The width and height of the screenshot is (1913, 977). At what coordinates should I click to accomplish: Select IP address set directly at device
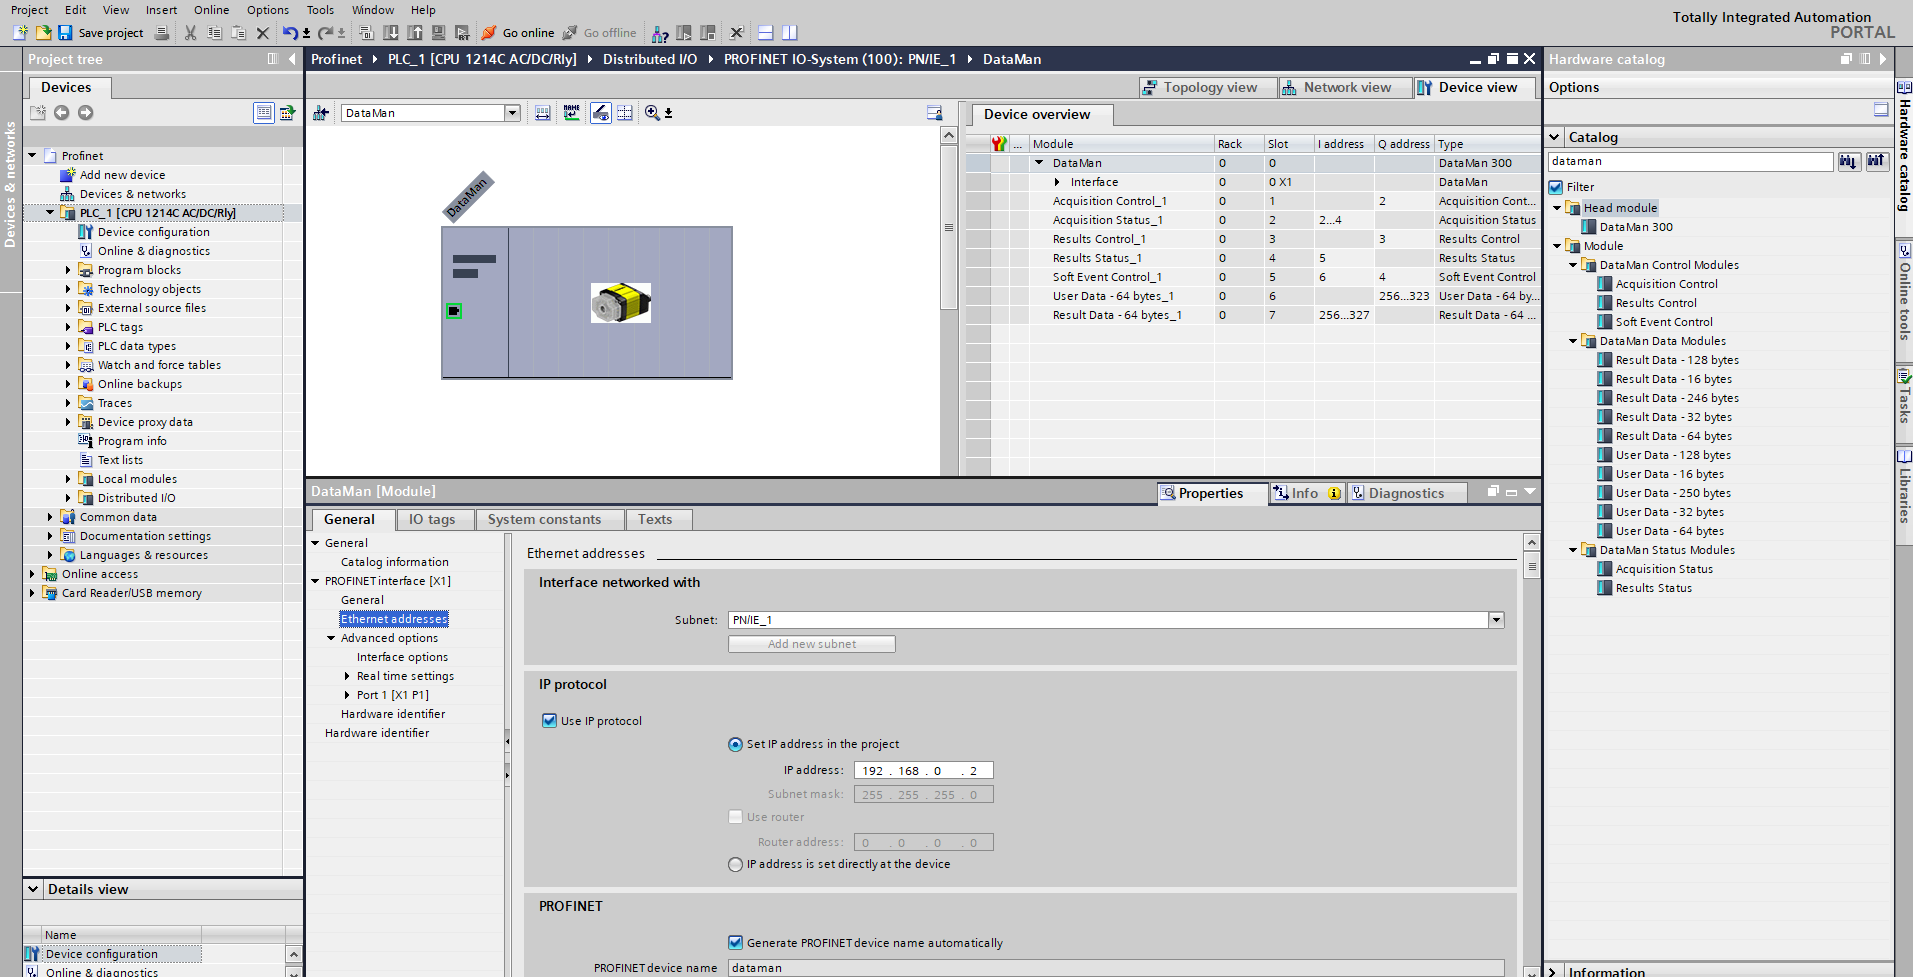tap(736, 865)
